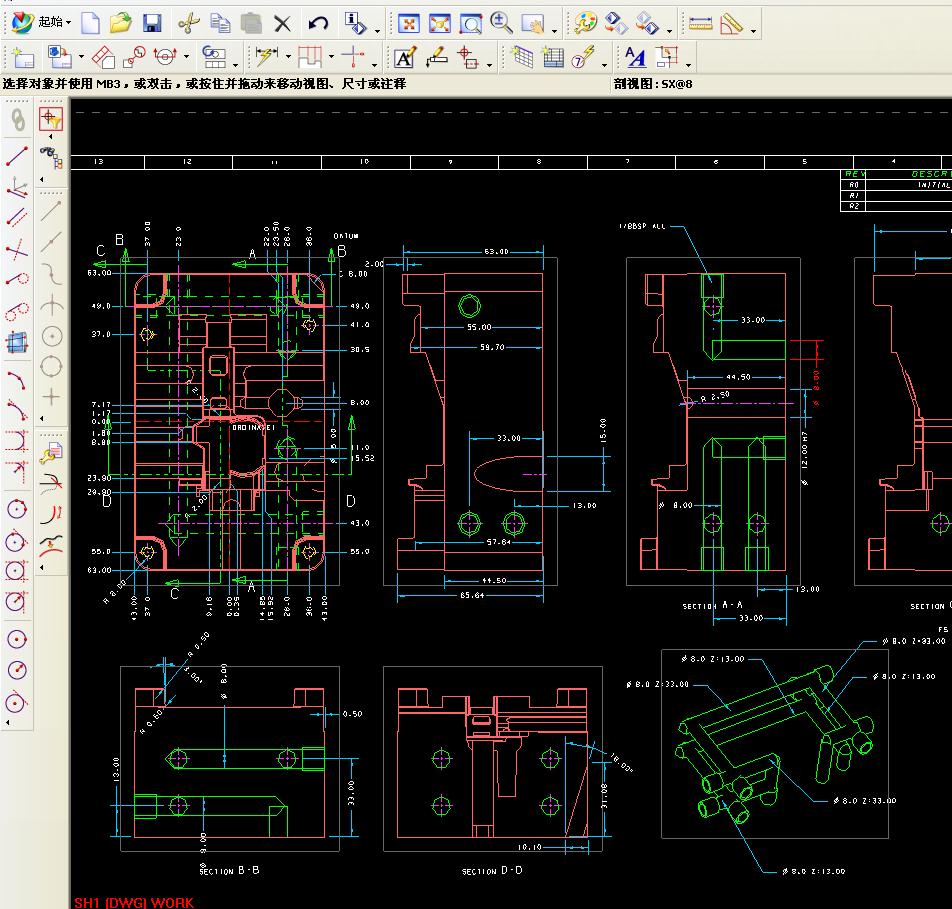Open a file with the yellow folder icon

pos(120,22)
